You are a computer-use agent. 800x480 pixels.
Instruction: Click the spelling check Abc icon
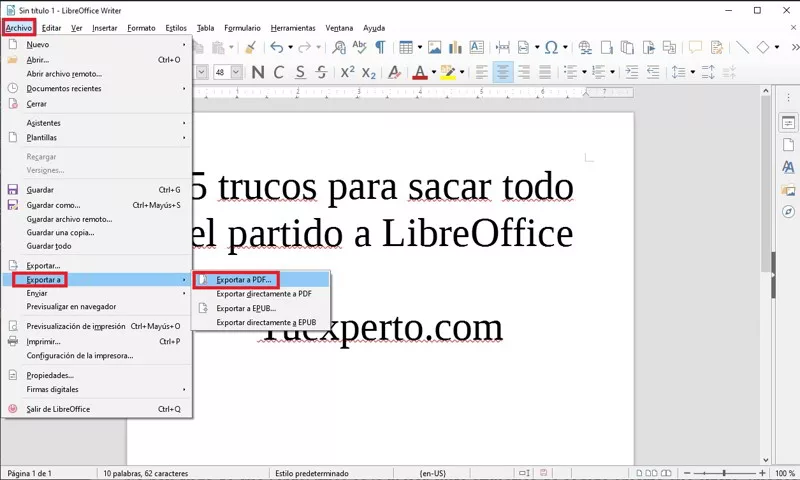360,47
